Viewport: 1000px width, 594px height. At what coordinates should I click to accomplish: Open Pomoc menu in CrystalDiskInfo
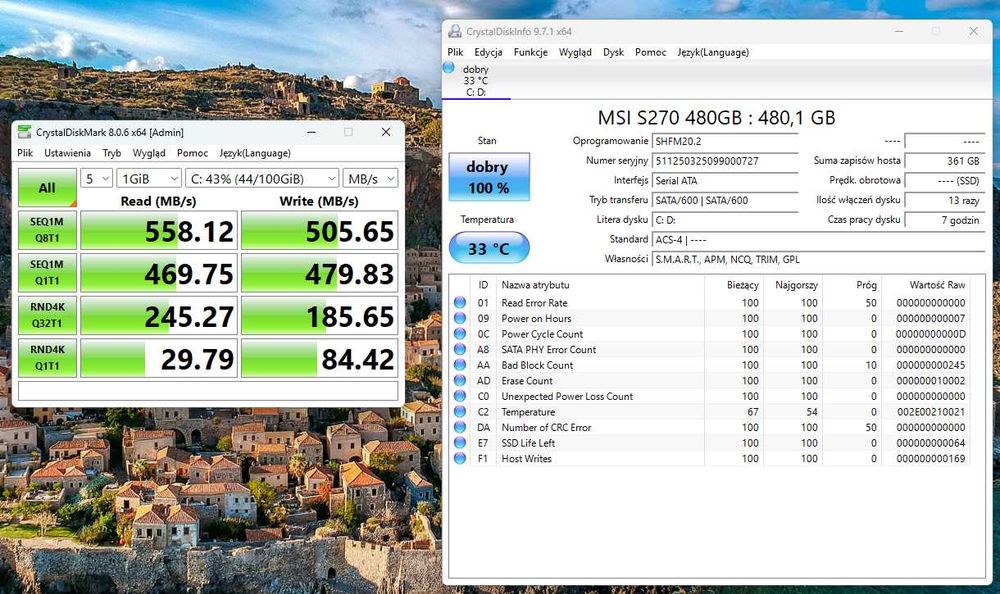(651, 52)
